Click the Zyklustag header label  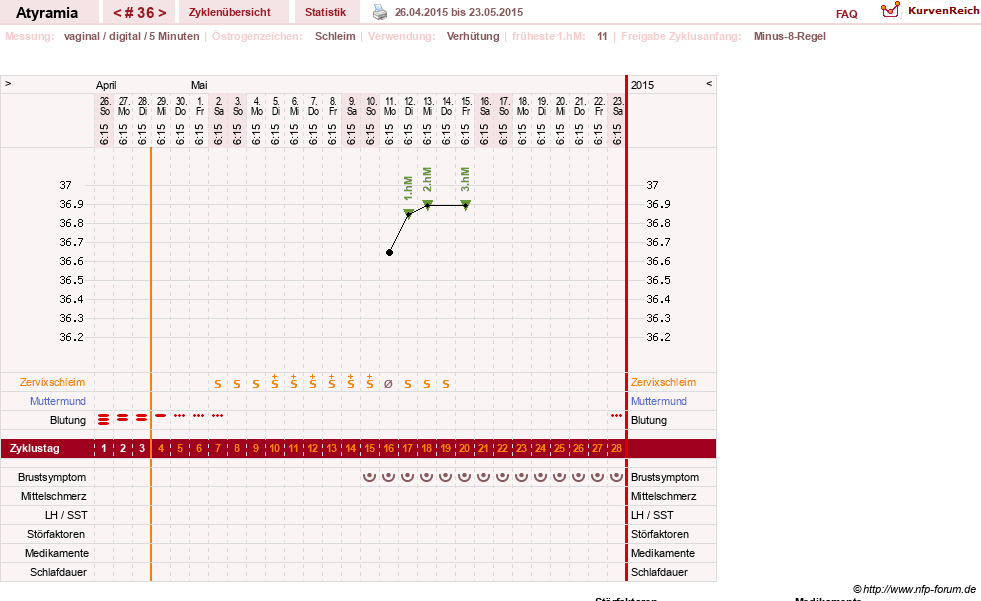pyautogui.click(x=35, y=448)
